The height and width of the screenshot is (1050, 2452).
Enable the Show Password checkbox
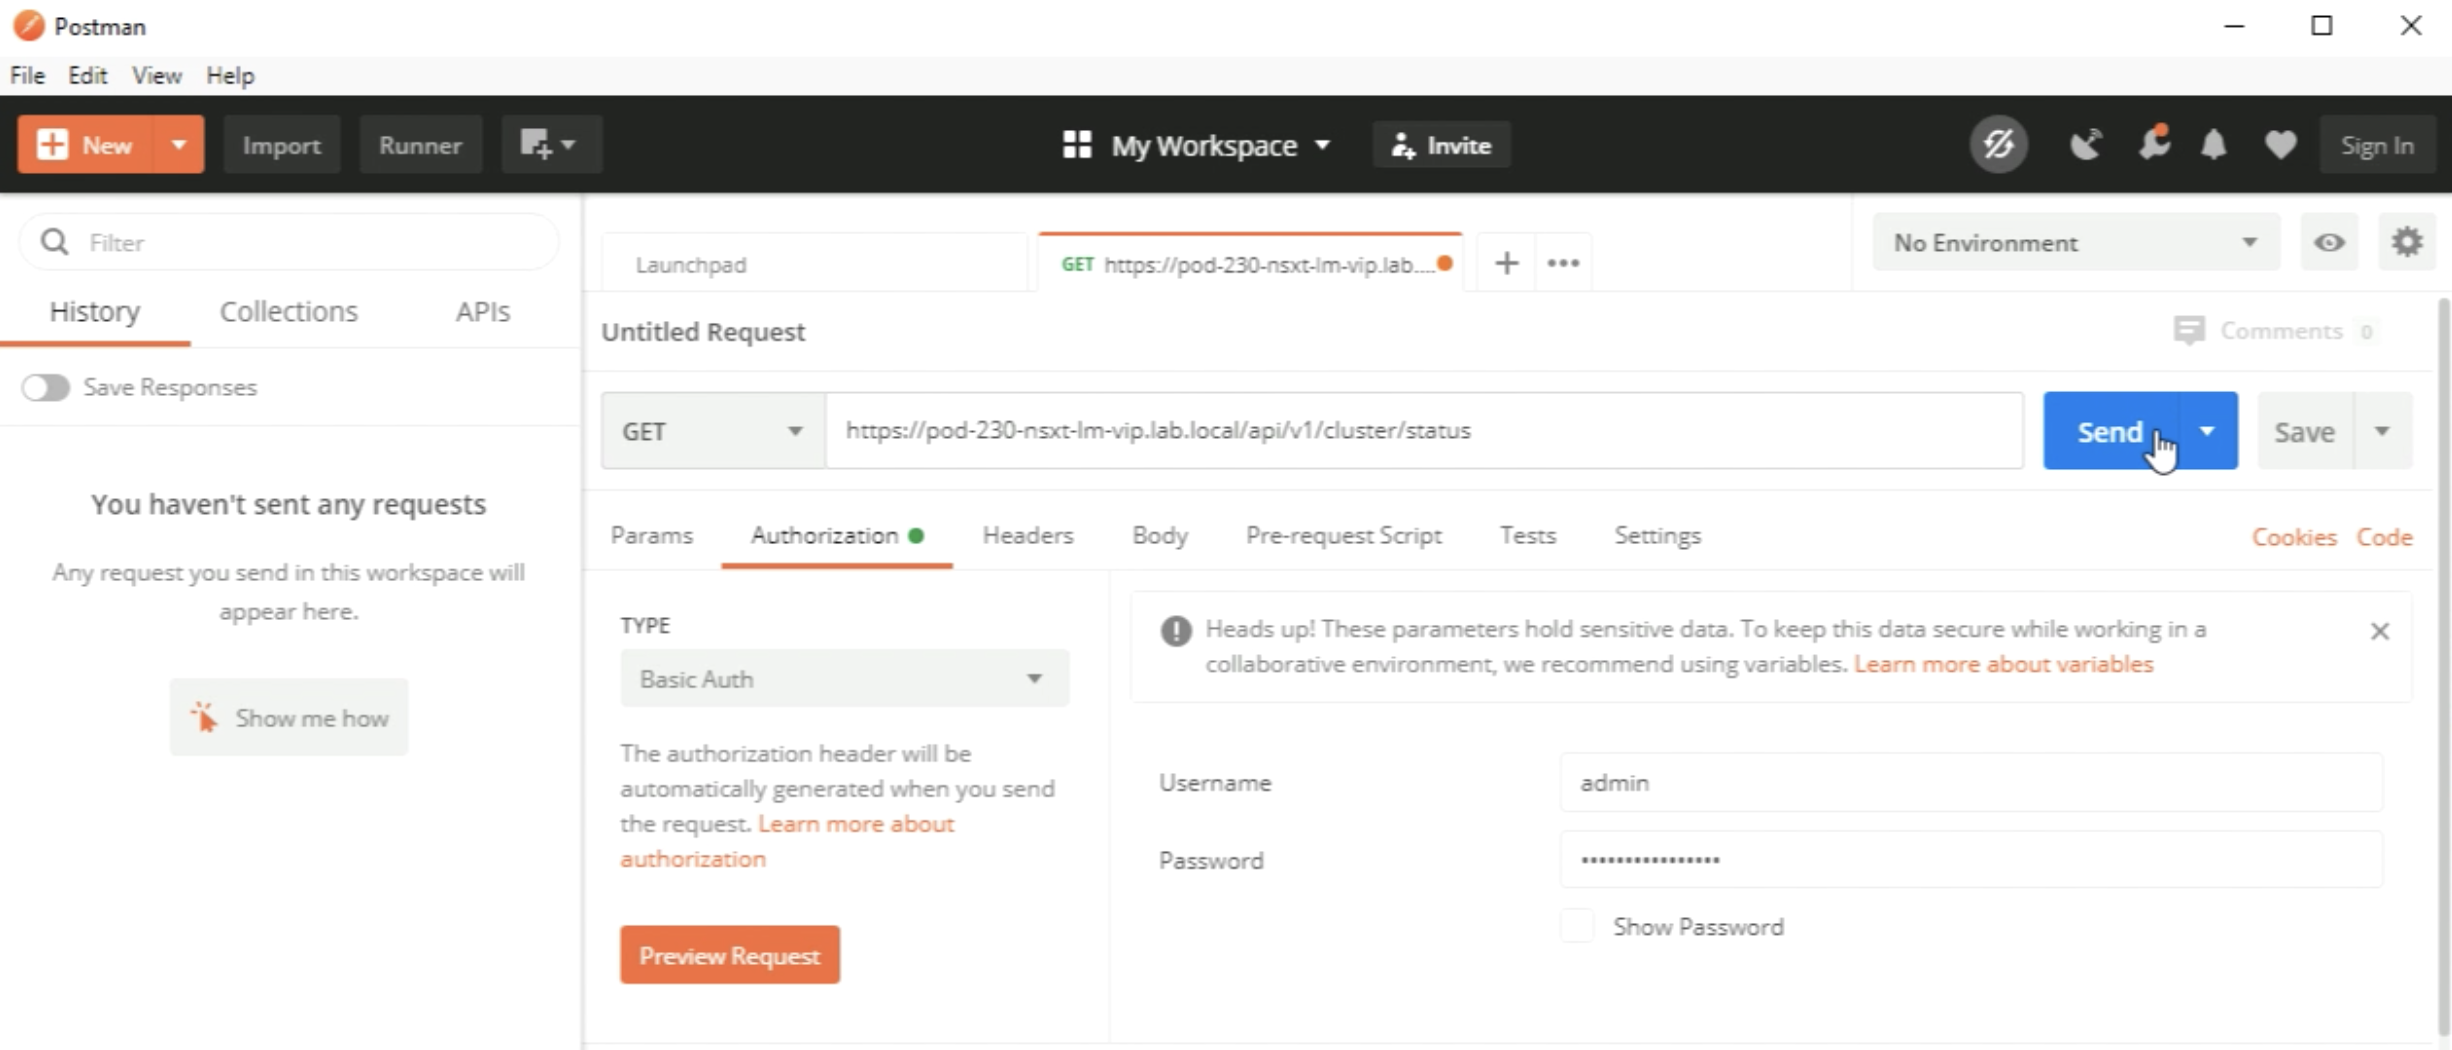click(x=1577, y=927)
